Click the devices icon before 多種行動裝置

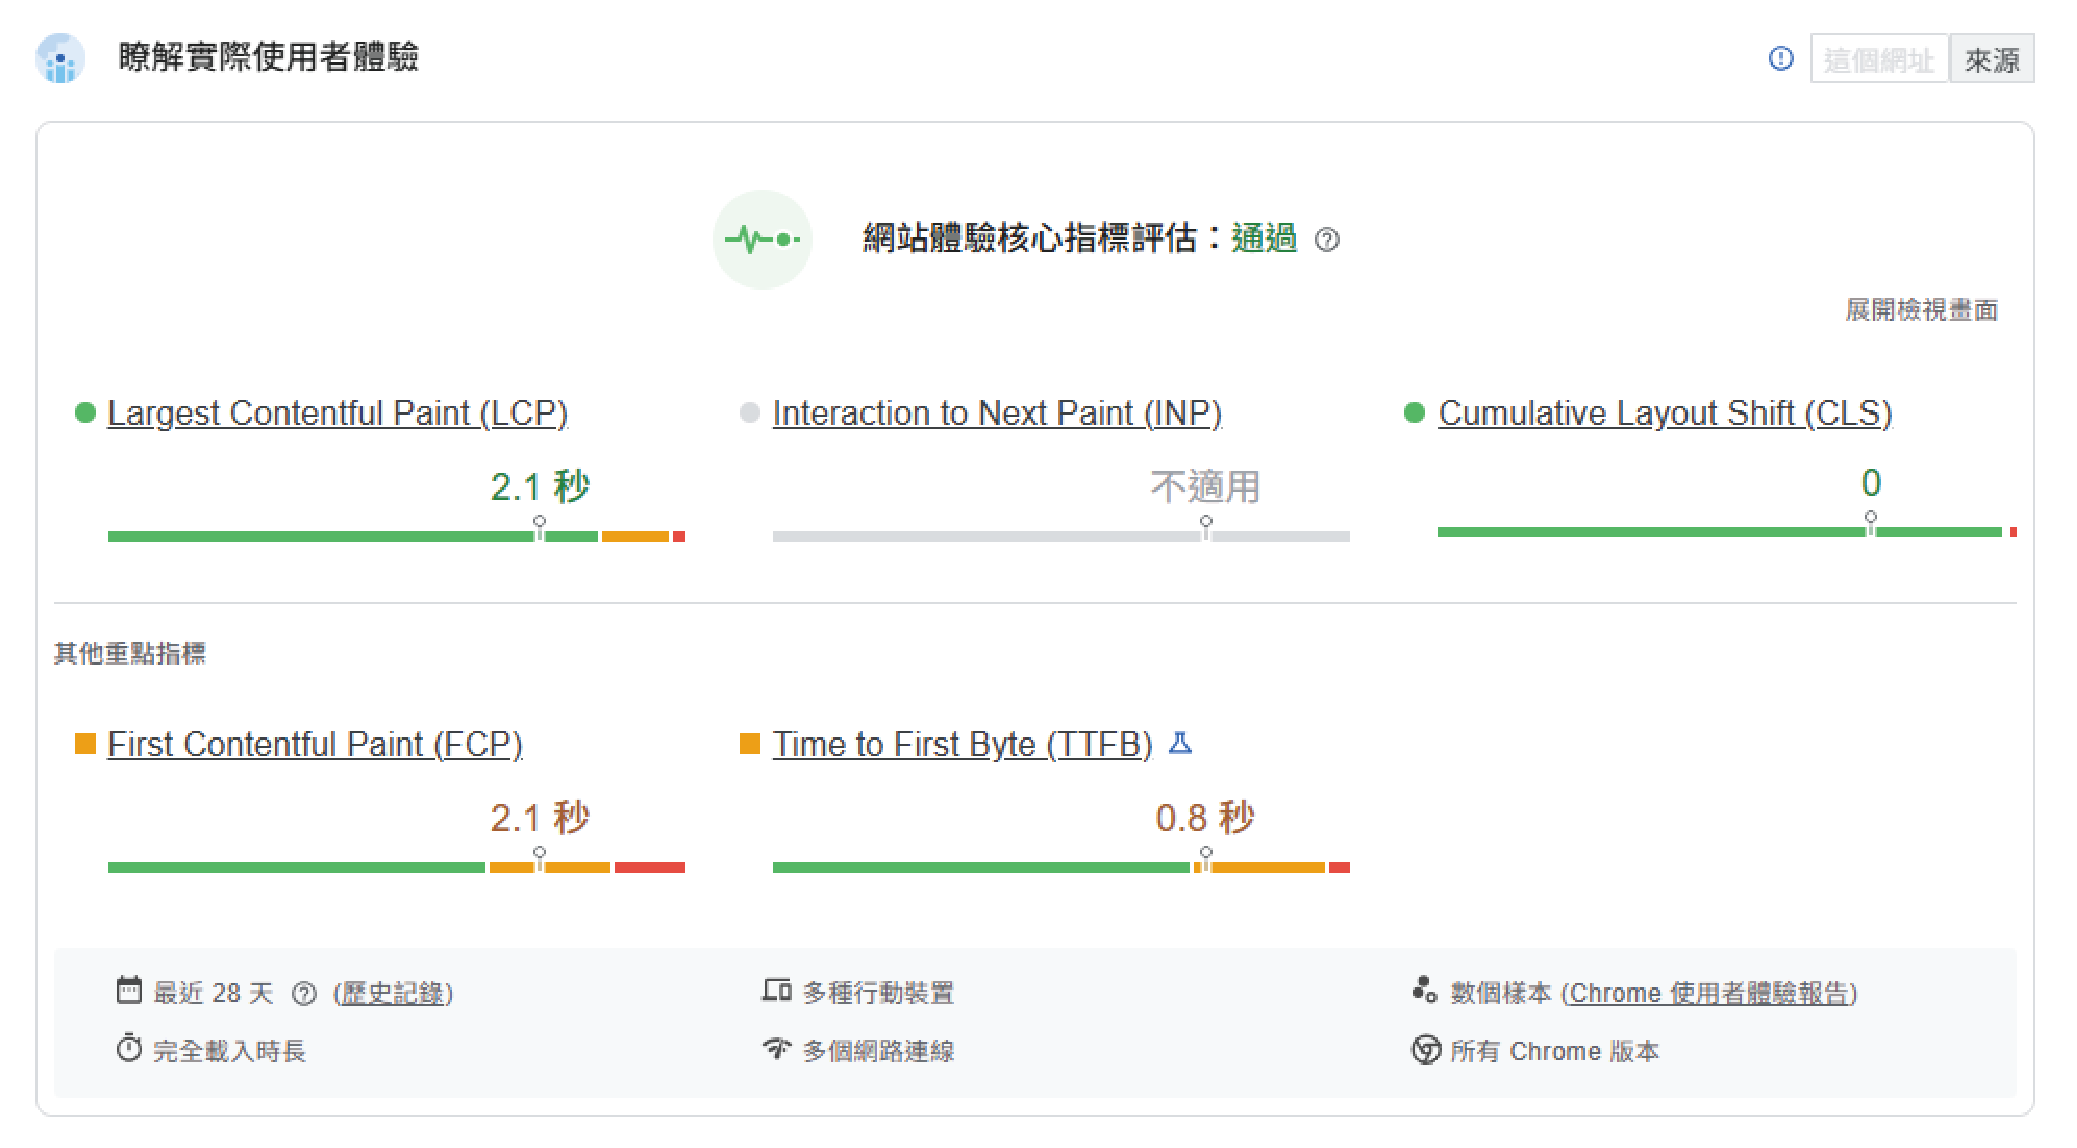777,990
